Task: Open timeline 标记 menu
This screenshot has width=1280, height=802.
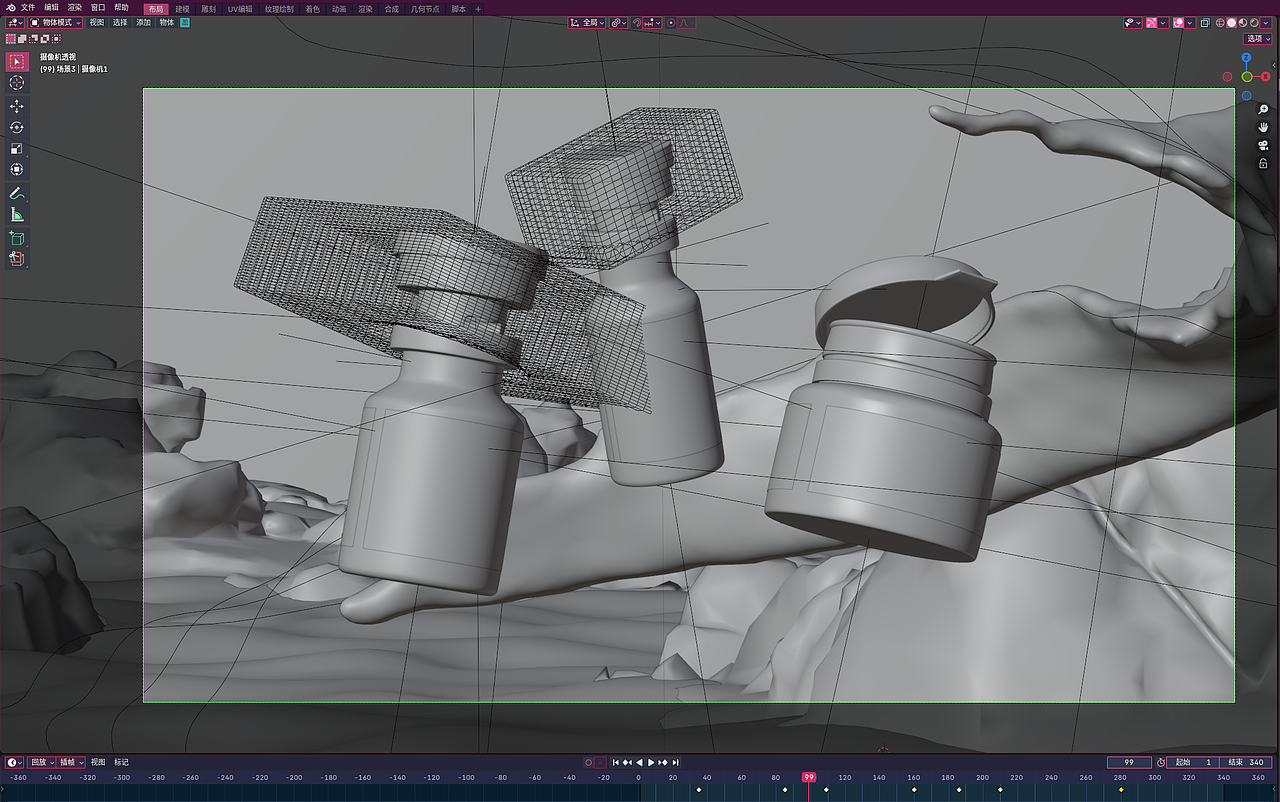Action: point(121,762)
